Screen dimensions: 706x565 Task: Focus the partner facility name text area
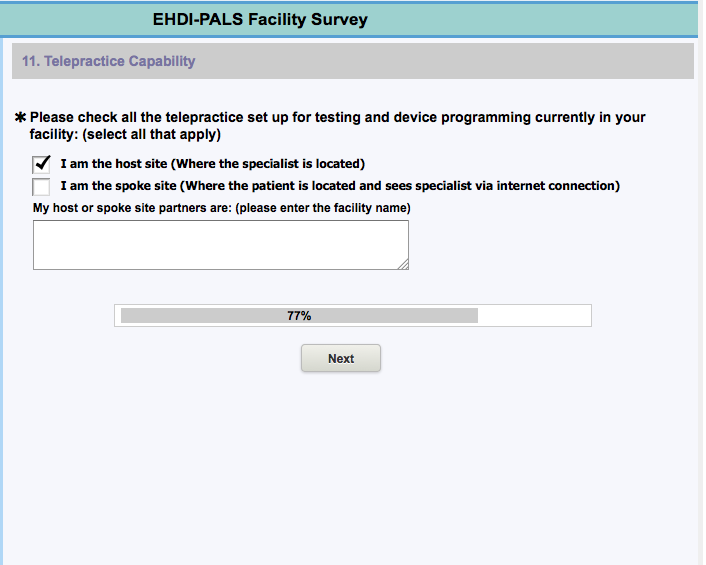coord(220,245)
